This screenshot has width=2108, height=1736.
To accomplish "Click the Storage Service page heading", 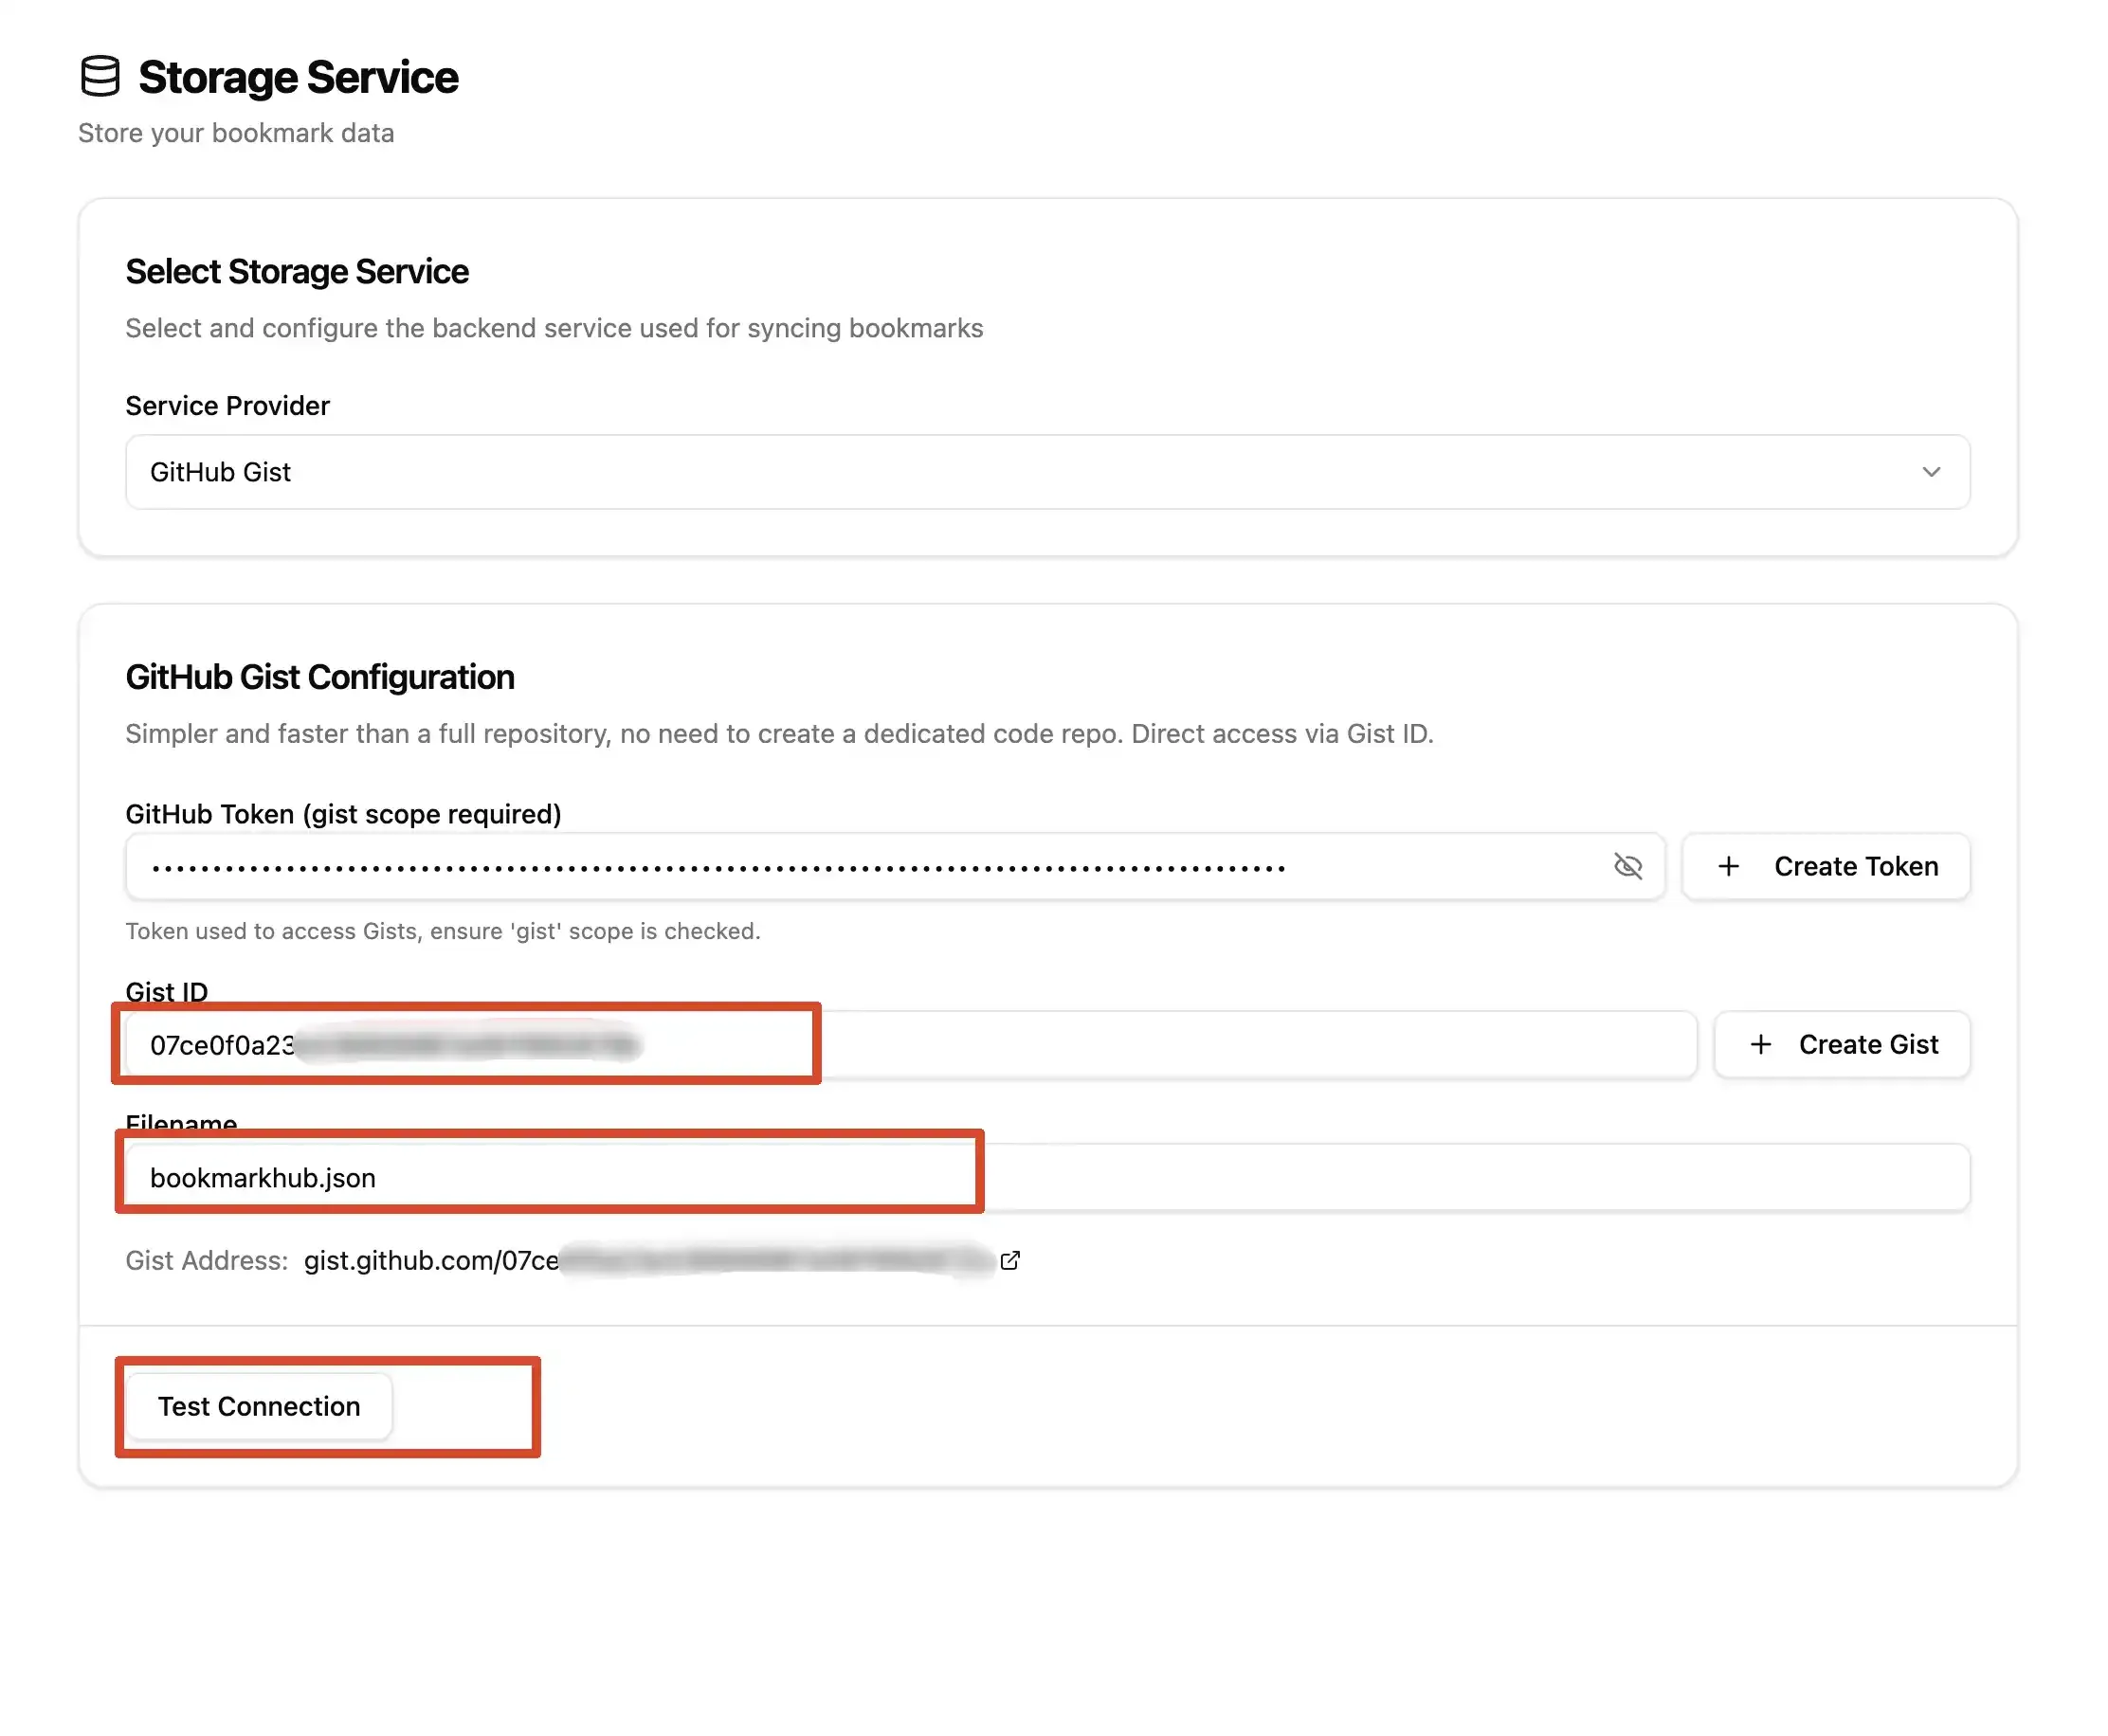I will [298, 77].
